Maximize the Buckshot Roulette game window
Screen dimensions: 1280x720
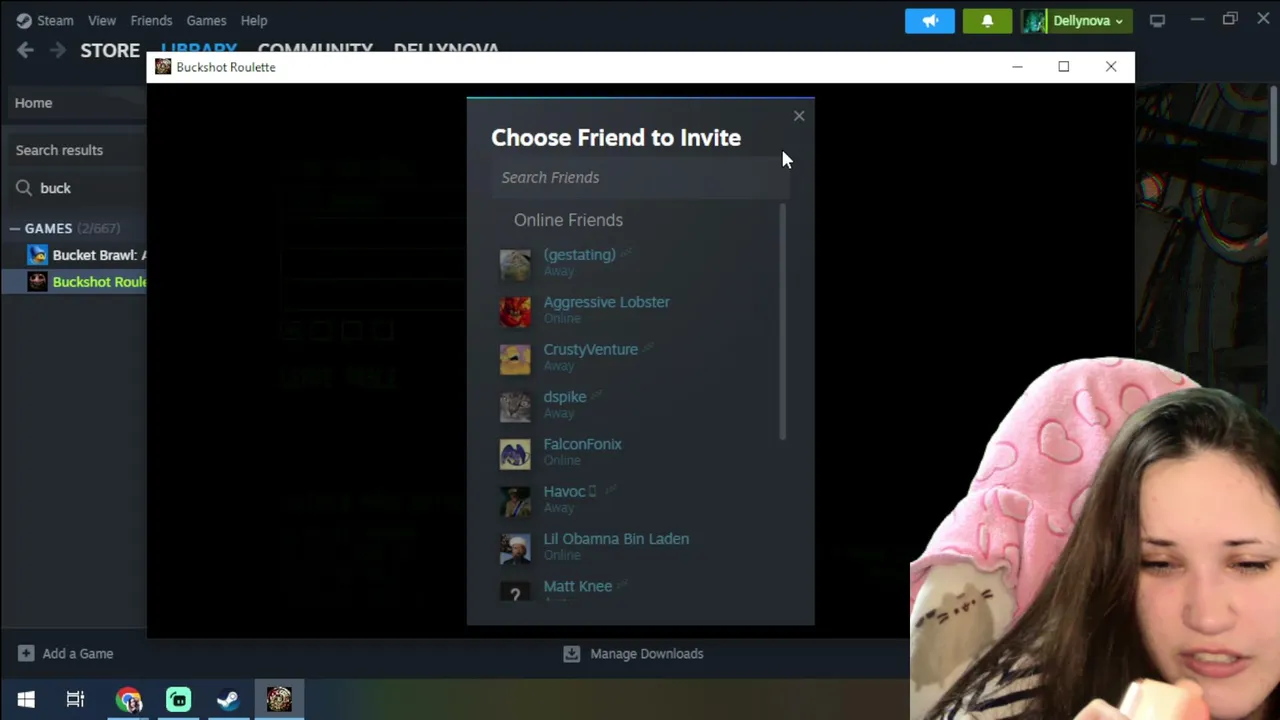point(1064,67)
